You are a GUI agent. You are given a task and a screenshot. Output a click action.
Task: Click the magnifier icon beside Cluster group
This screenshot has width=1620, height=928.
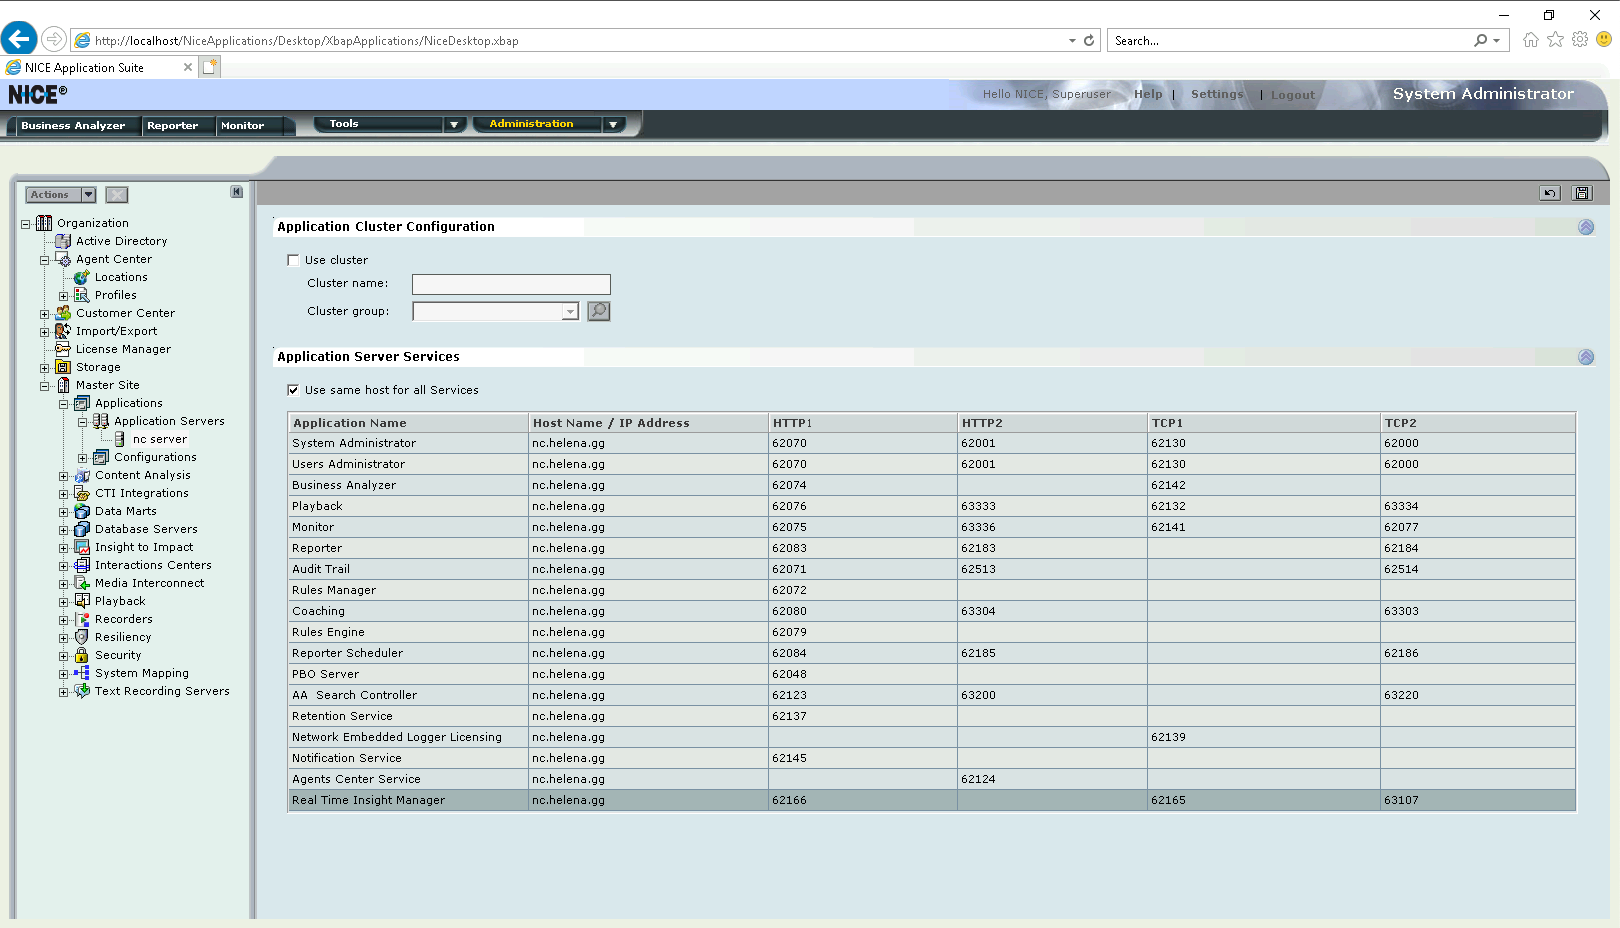click(598, 311)
